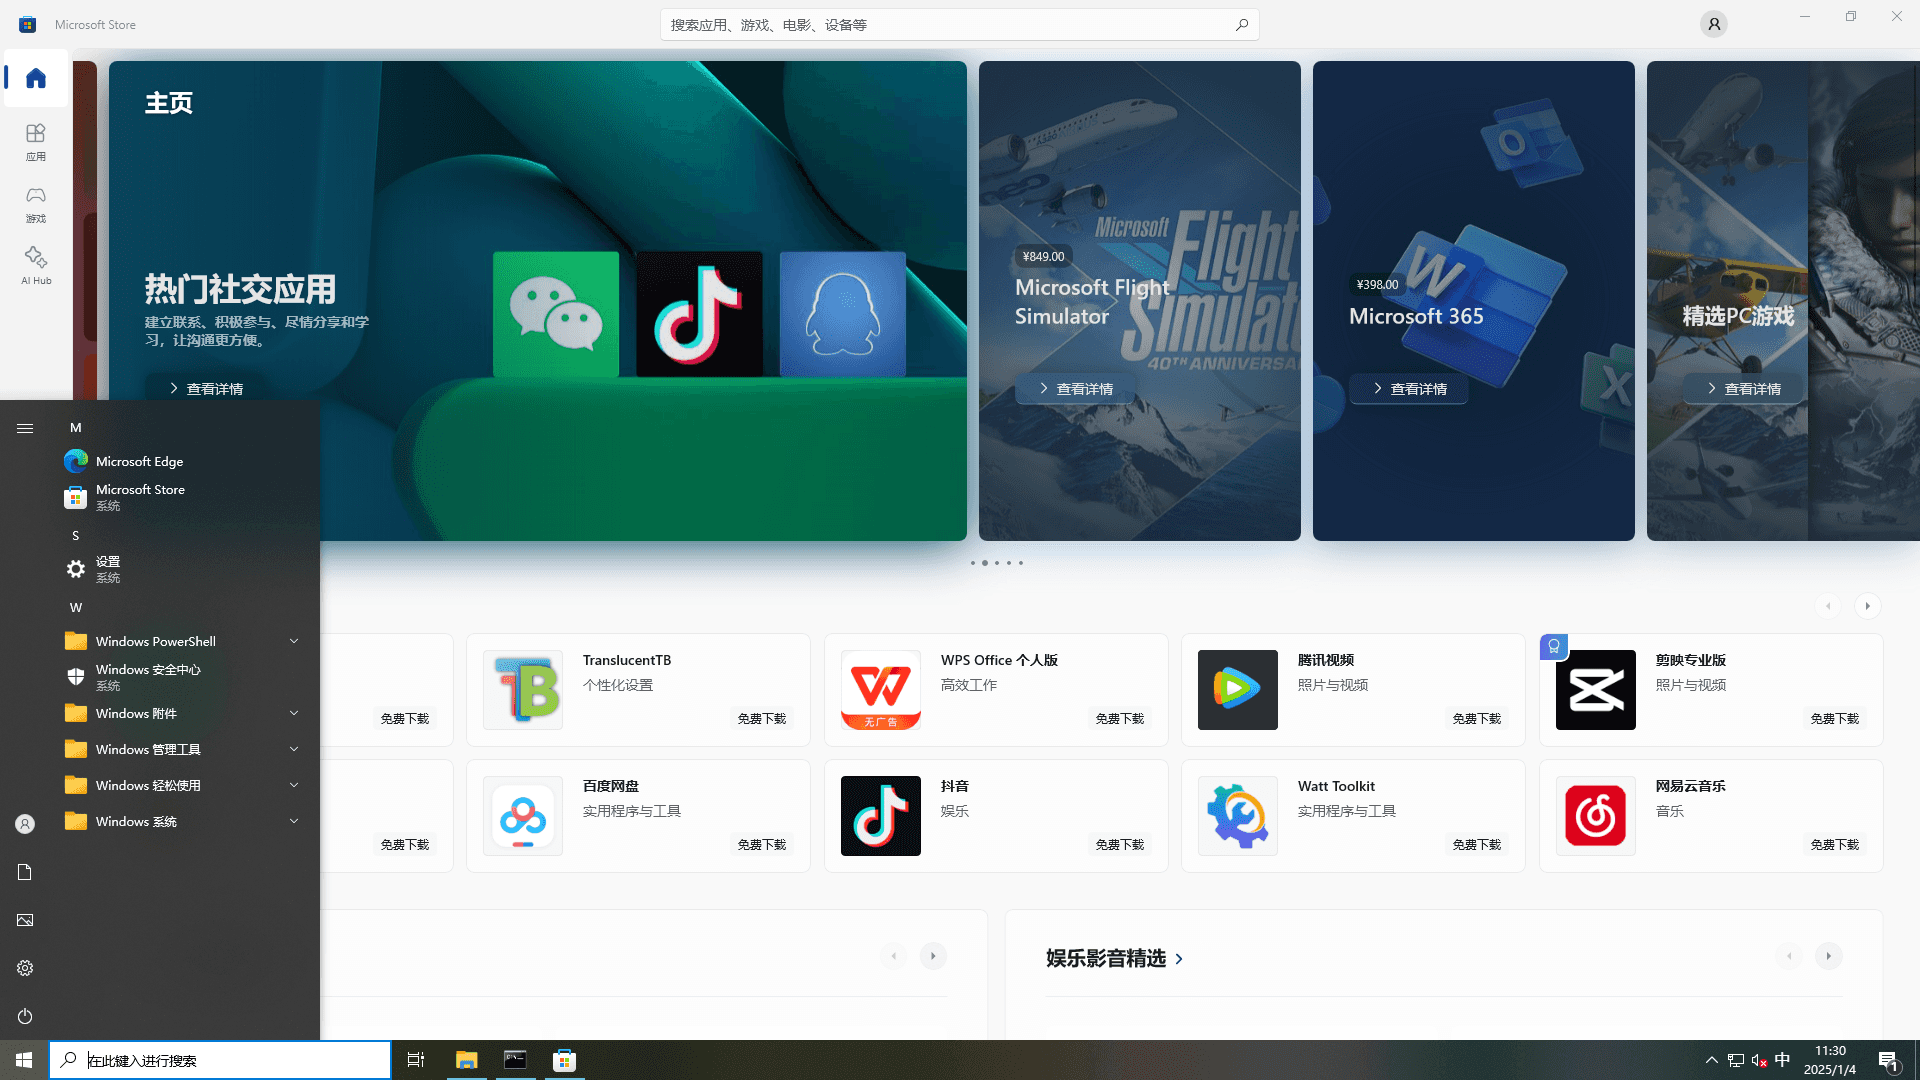Image resolution: width=1920 pixels, height=1080 pixels.
Task: Click the Start menu hamburger expand icon
Action: click(x=25, y=428)
